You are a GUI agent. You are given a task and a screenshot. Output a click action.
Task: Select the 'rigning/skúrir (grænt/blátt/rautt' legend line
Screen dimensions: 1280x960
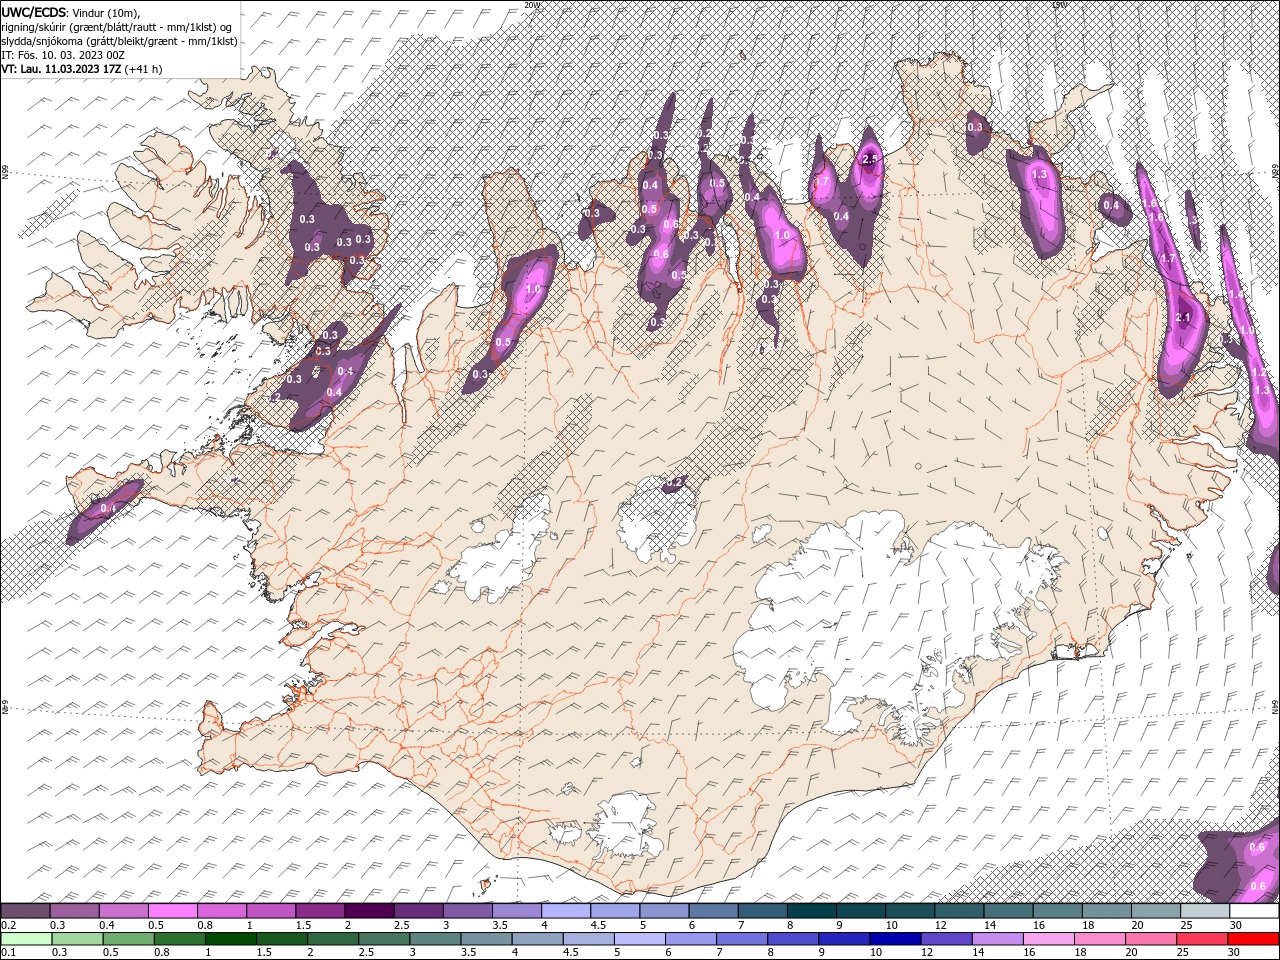point(118,27)
